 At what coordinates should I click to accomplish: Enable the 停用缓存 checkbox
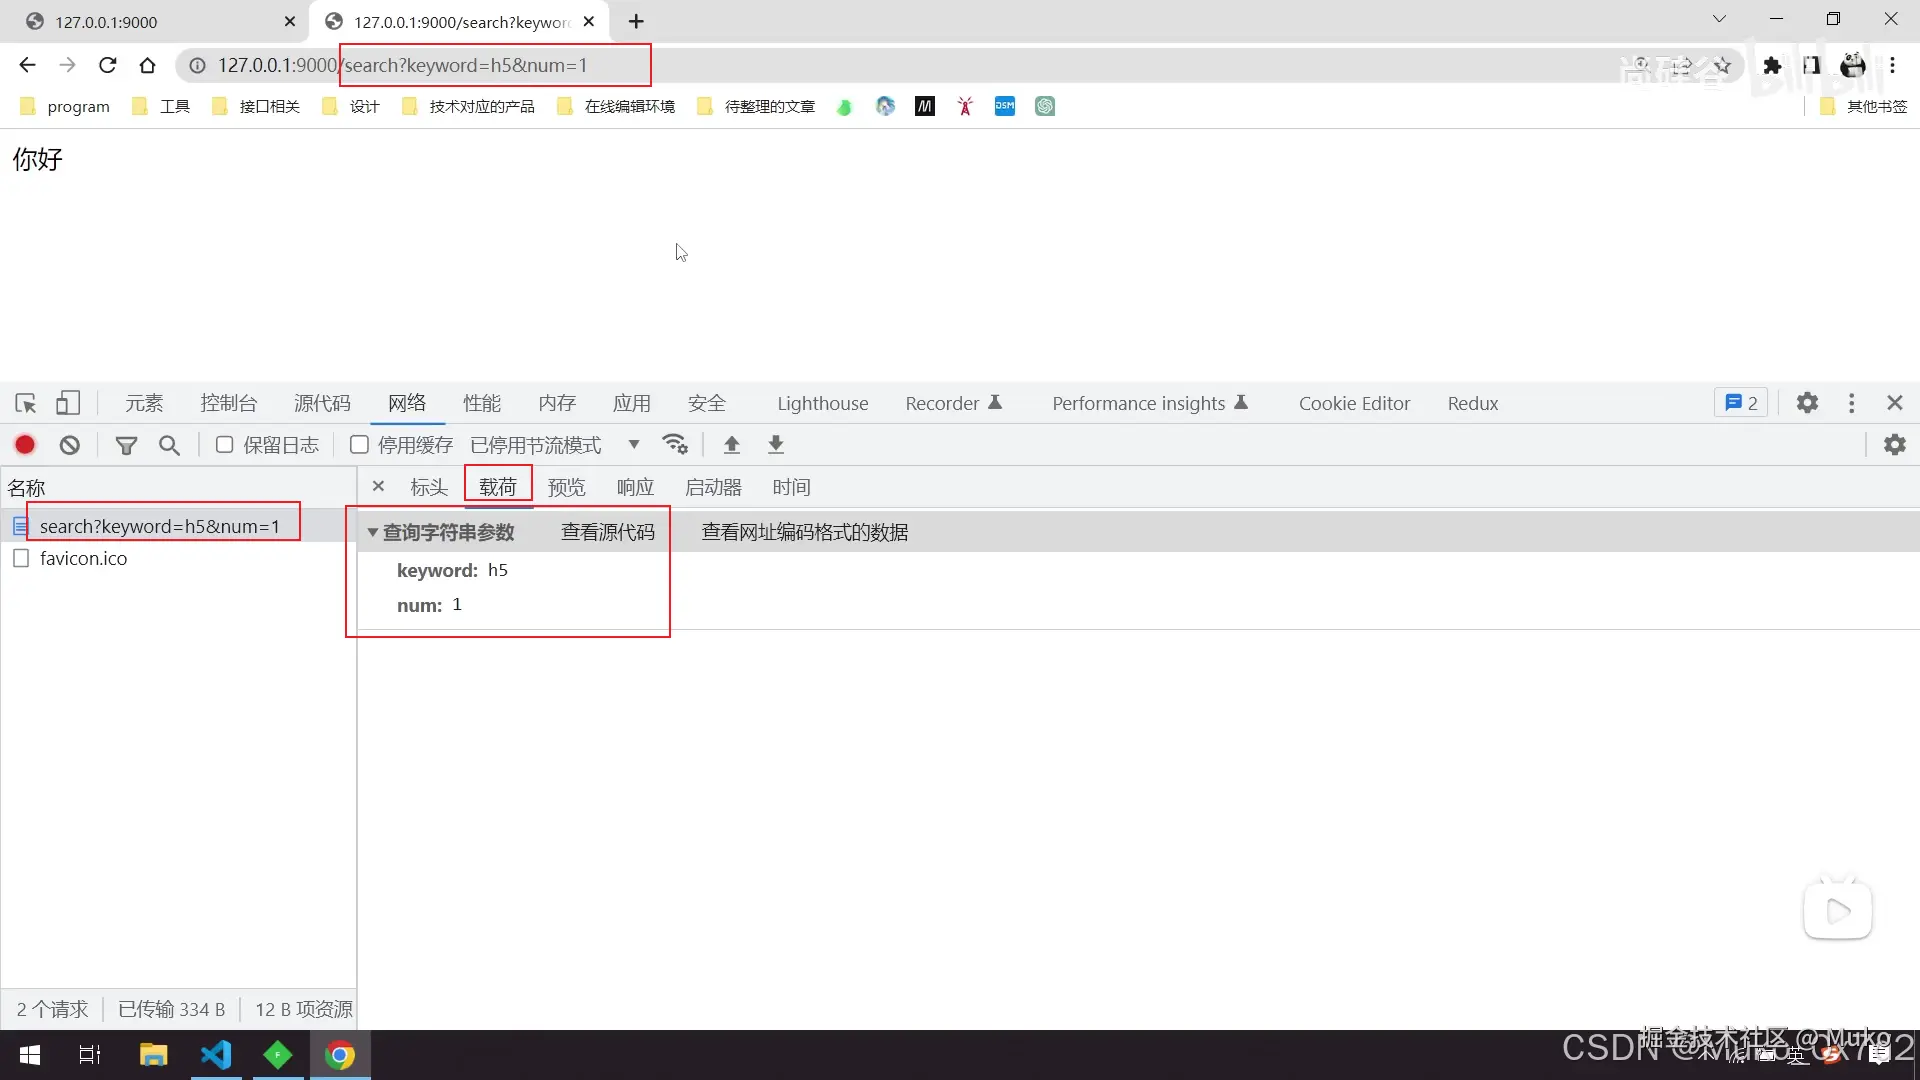(360, 445)
